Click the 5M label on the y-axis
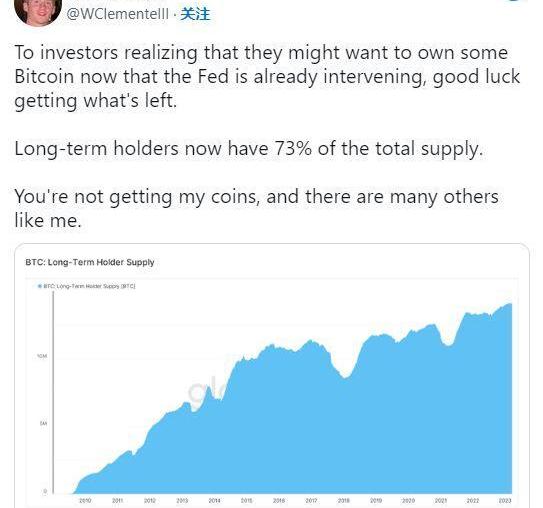 43,424
